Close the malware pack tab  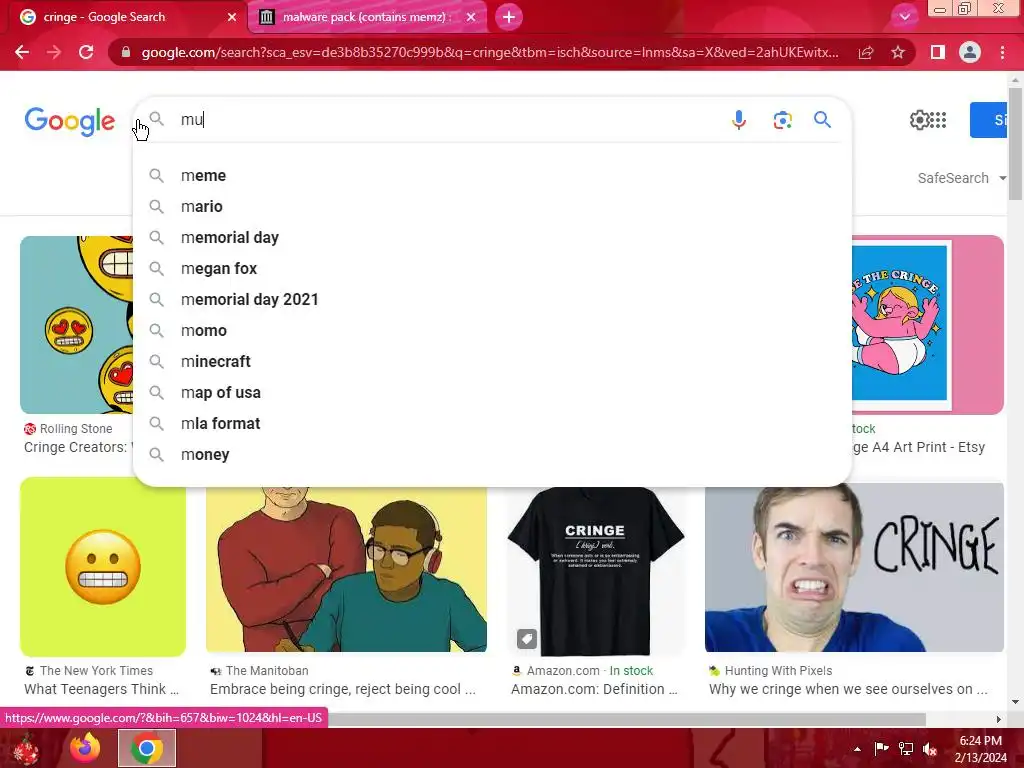pos(471,17)
